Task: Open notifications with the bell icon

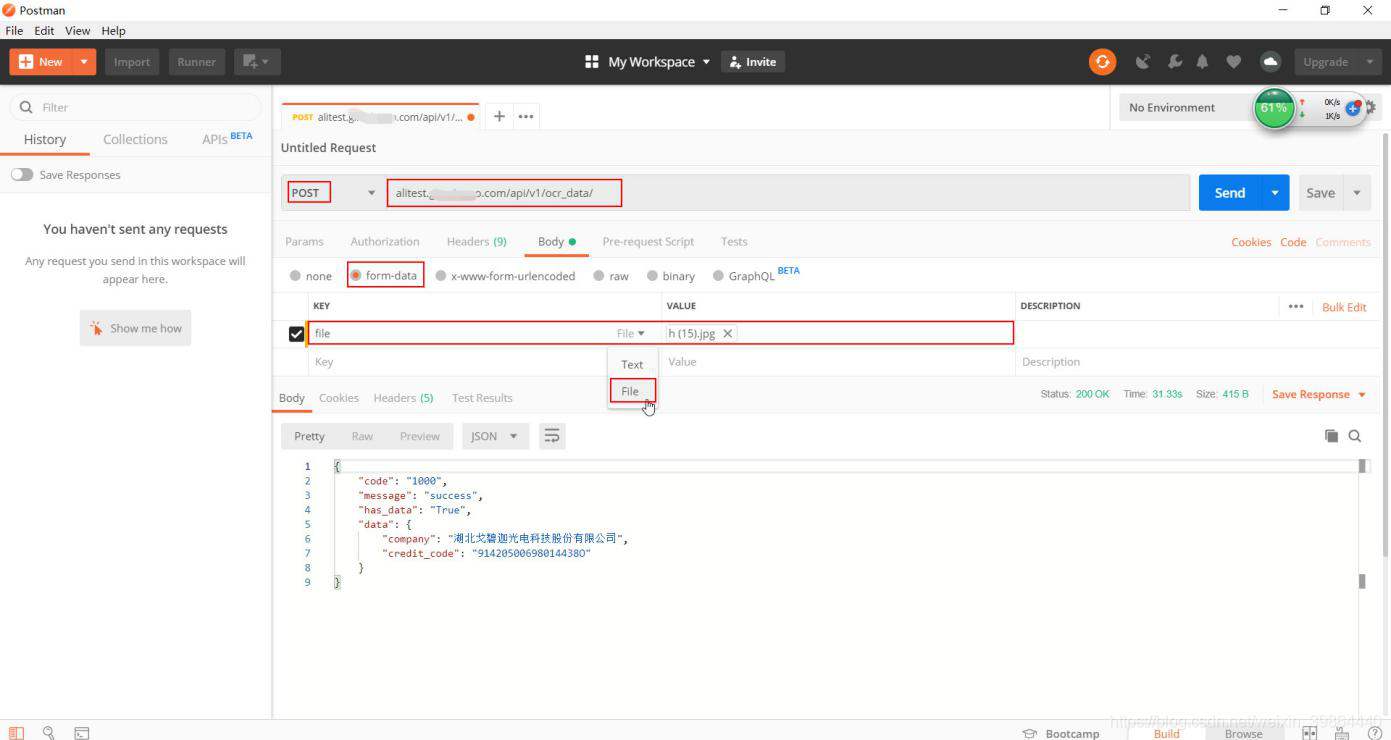Action: [x=1203, y=61]
